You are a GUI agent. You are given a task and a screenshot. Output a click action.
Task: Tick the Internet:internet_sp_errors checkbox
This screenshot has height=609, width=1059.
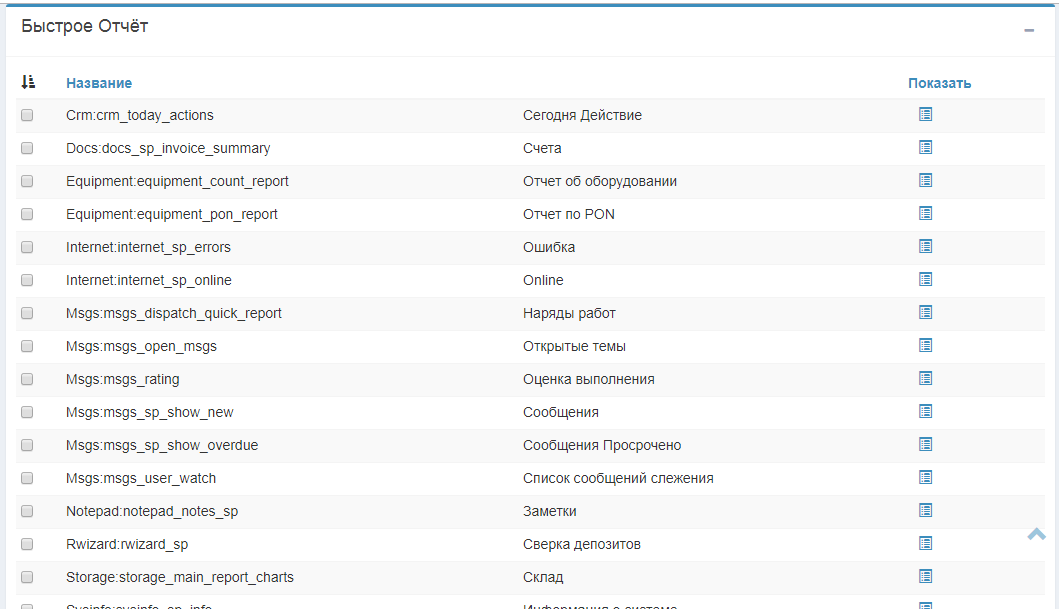pos(27,247)
